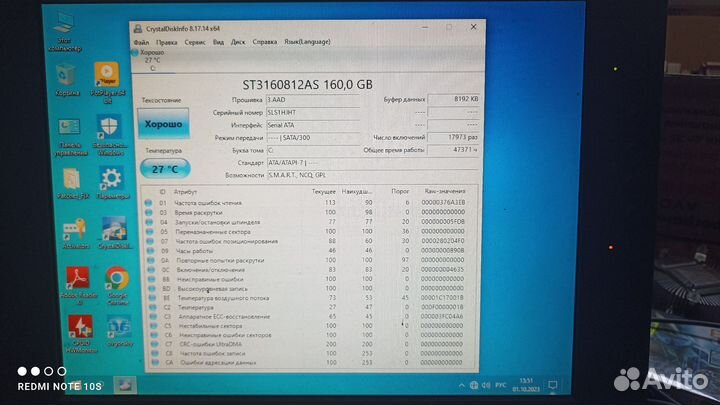Image resolution: width=720 pixels, height=405 pixels.
Task: Click status icon of Нестабильные сектора row
Action: 154,326
